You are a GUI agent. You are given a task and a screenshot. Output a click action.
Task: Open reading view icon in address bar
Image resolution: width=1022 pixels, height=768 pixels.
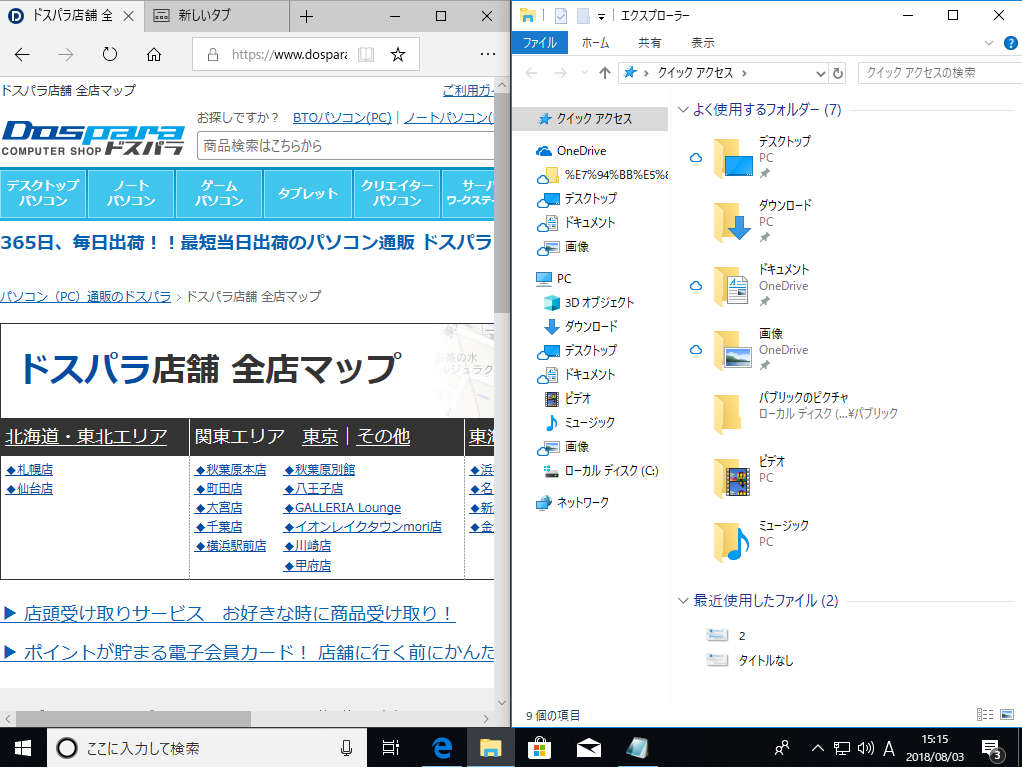366,55
